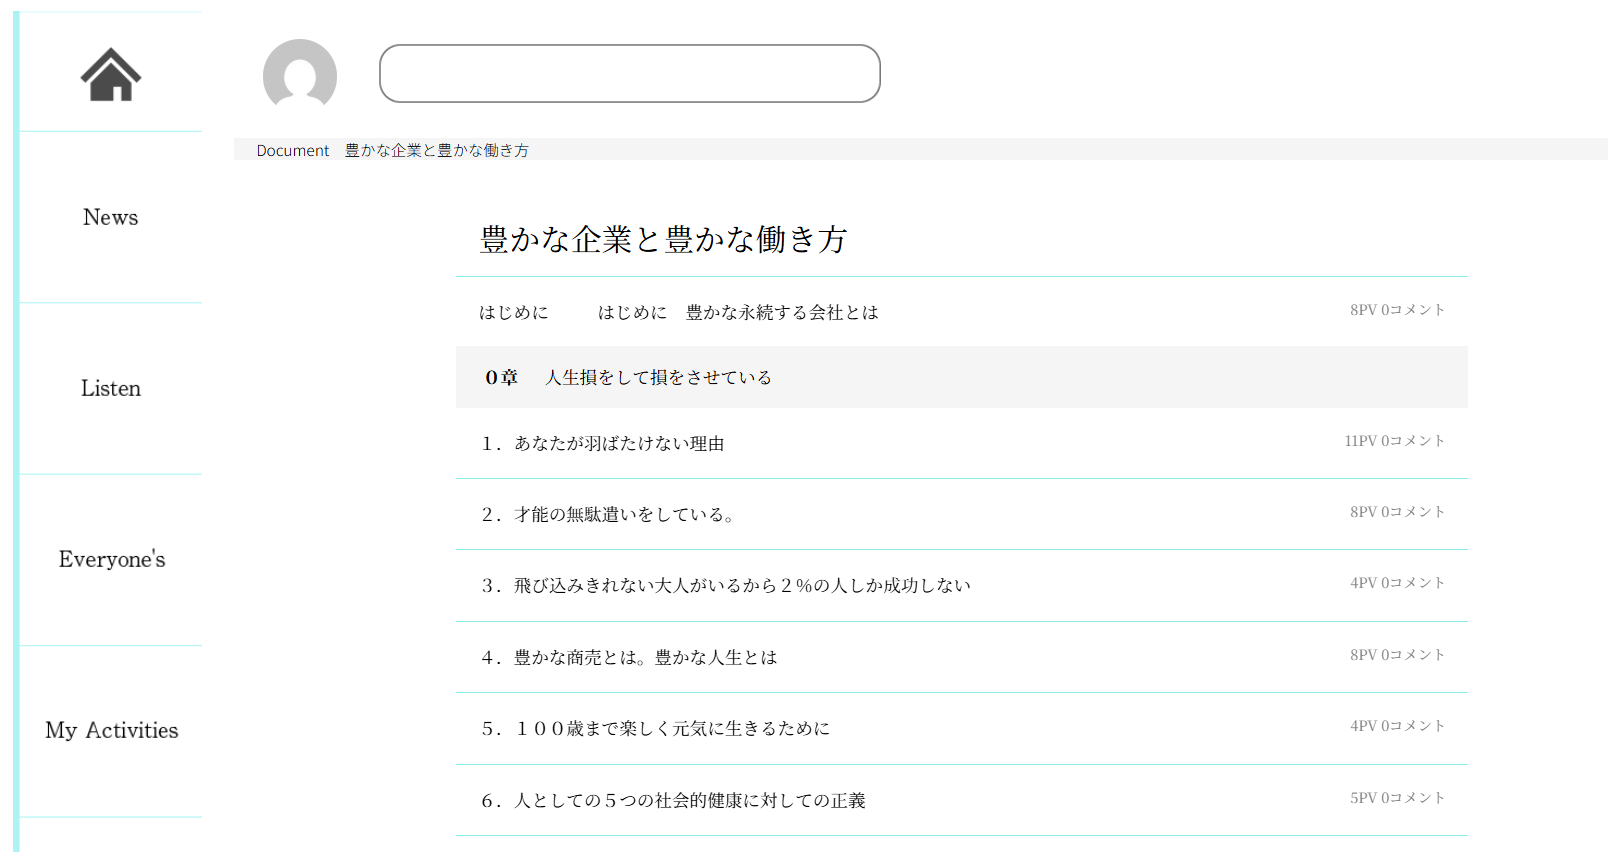Image resolution: width=1608 pixels, height=852 pixels.
Task: Open chapter 3. 飛び込みきれない大人がいるから
Action: coord(726,585)
